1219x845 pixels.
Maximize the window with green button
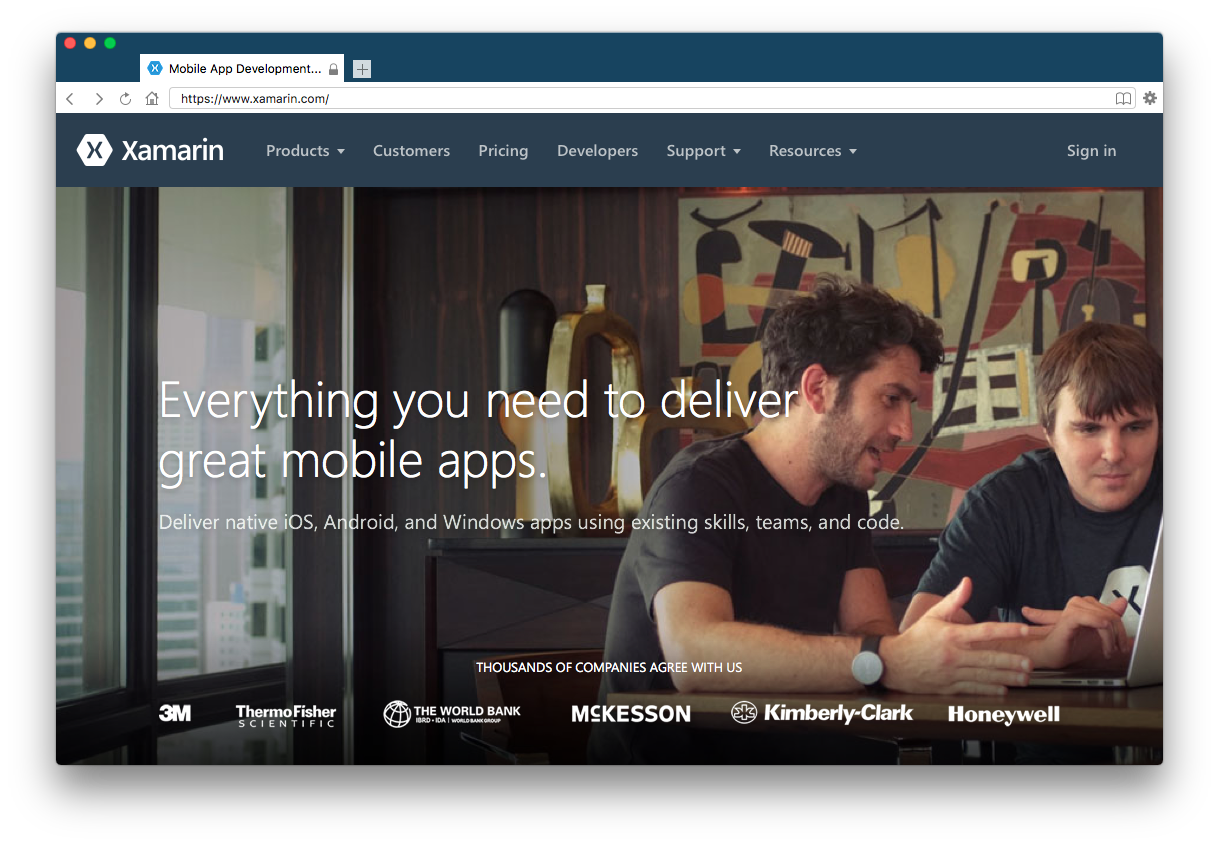110,43
